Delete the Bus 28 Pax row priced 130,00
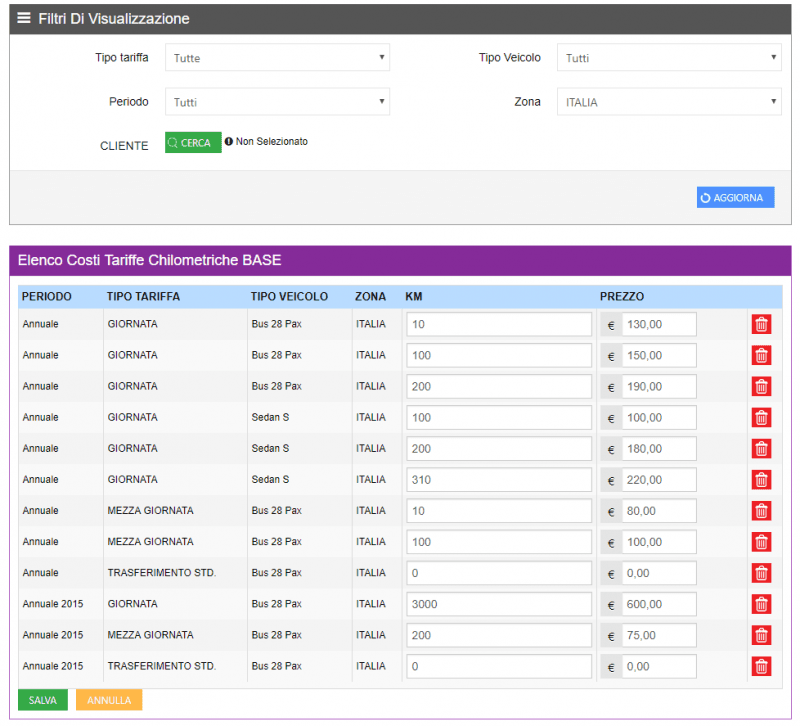Viewport: 800px width, 726px height. 761,324
